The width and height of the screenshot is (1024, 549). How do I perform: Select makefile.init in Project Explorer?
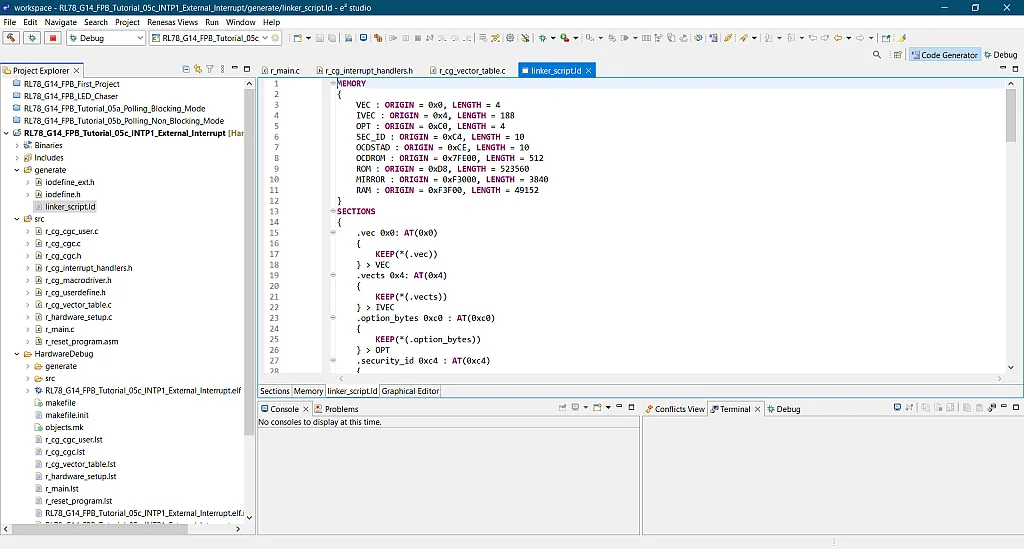(67, 415)
